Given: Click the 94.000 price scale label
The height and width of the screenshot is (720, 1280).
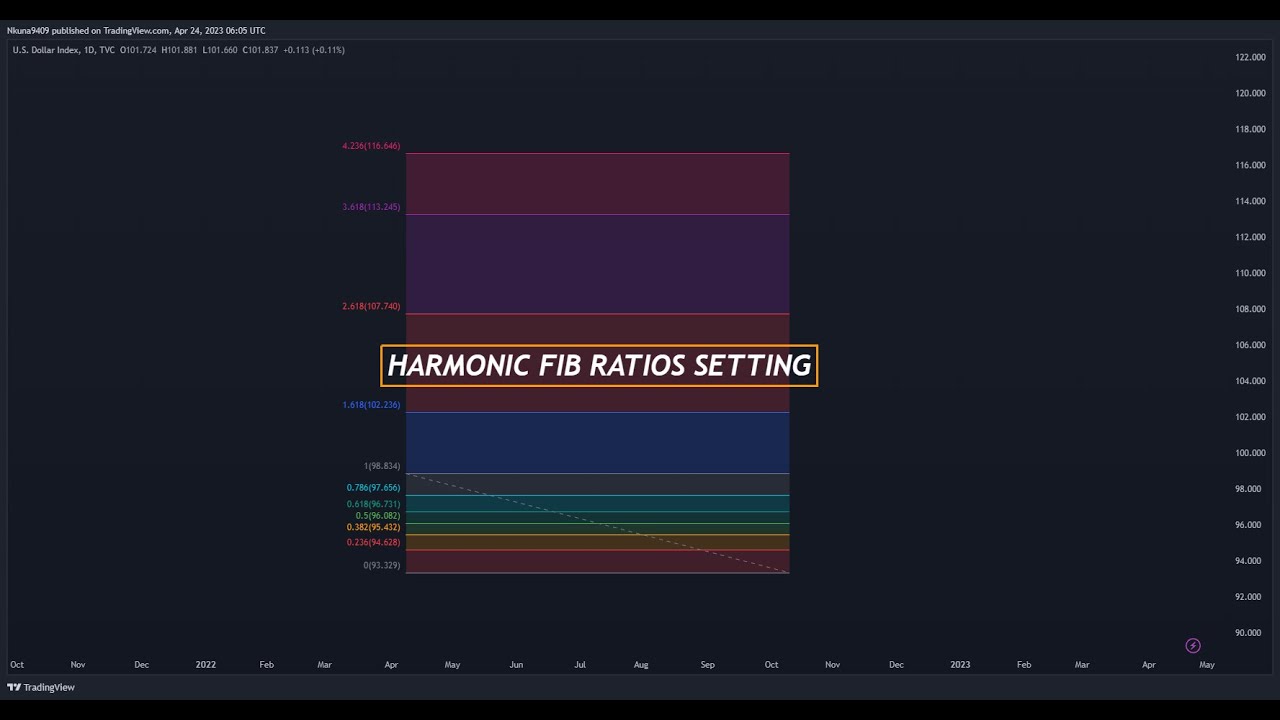Looking at the screenshot, I should coord(1248,561).
